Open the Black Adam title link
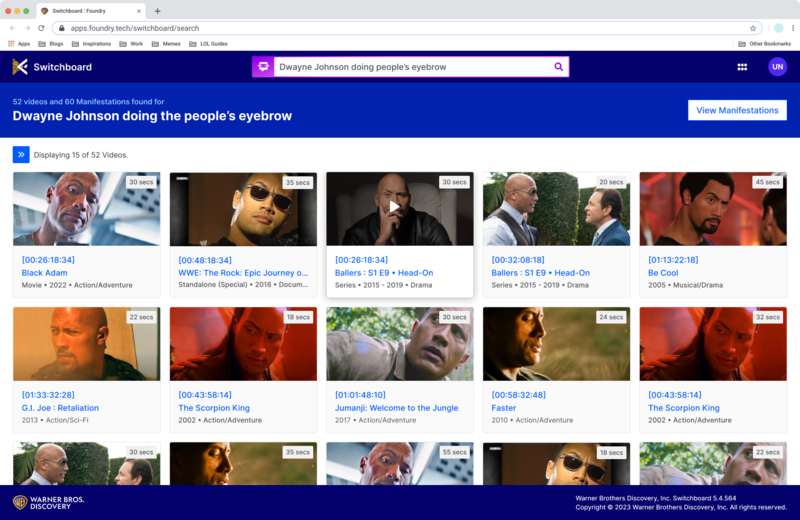 44,273
